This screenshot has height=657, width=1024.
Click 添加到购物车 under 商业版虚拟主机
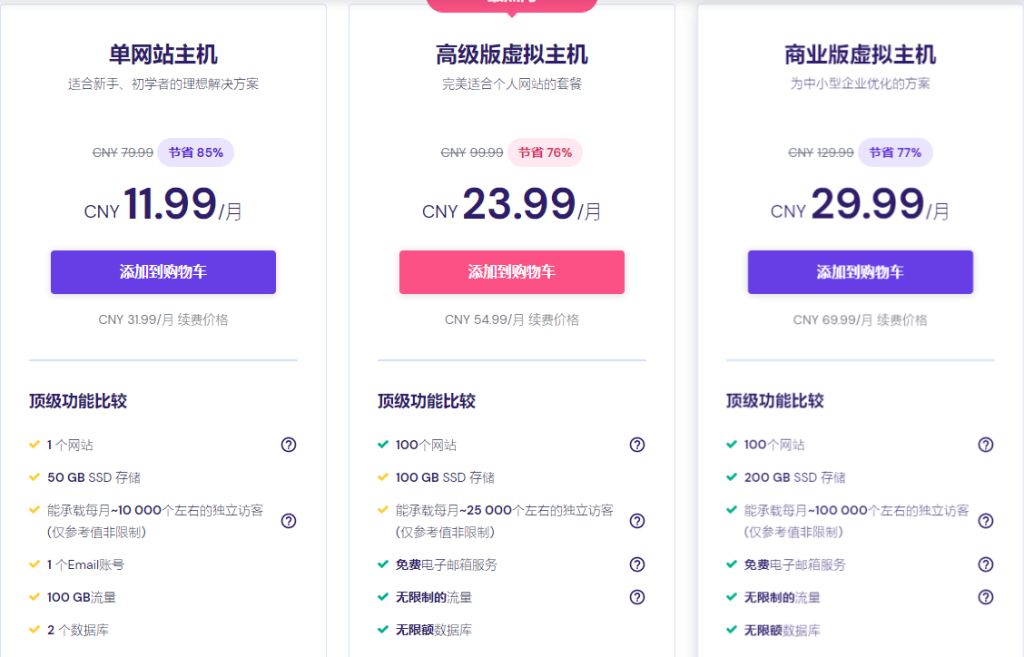click(859, 271)
